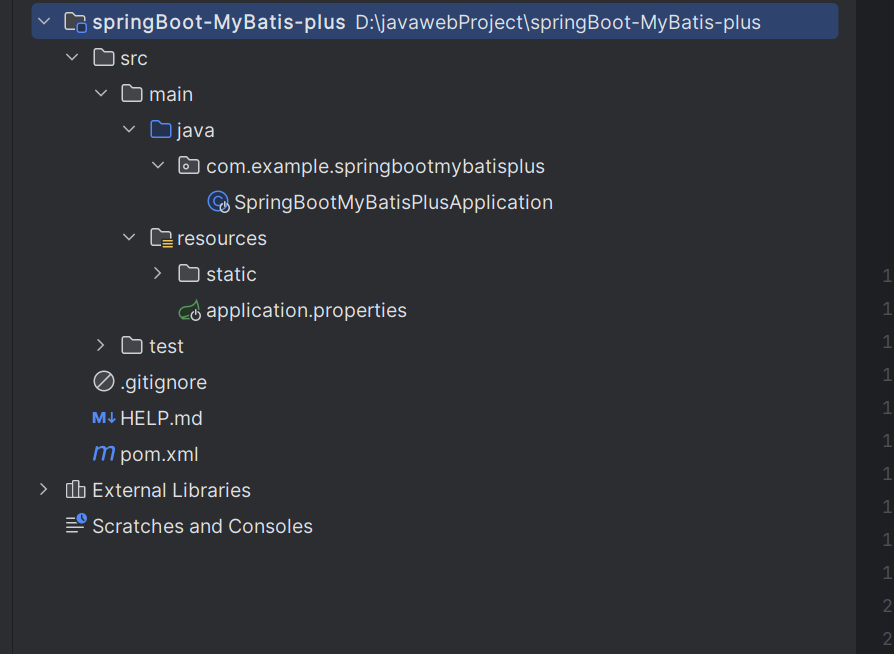This screenshot has width=894, height=654.
Task: Click the pom.xml Maven icon
Action: tap(104, 453)
